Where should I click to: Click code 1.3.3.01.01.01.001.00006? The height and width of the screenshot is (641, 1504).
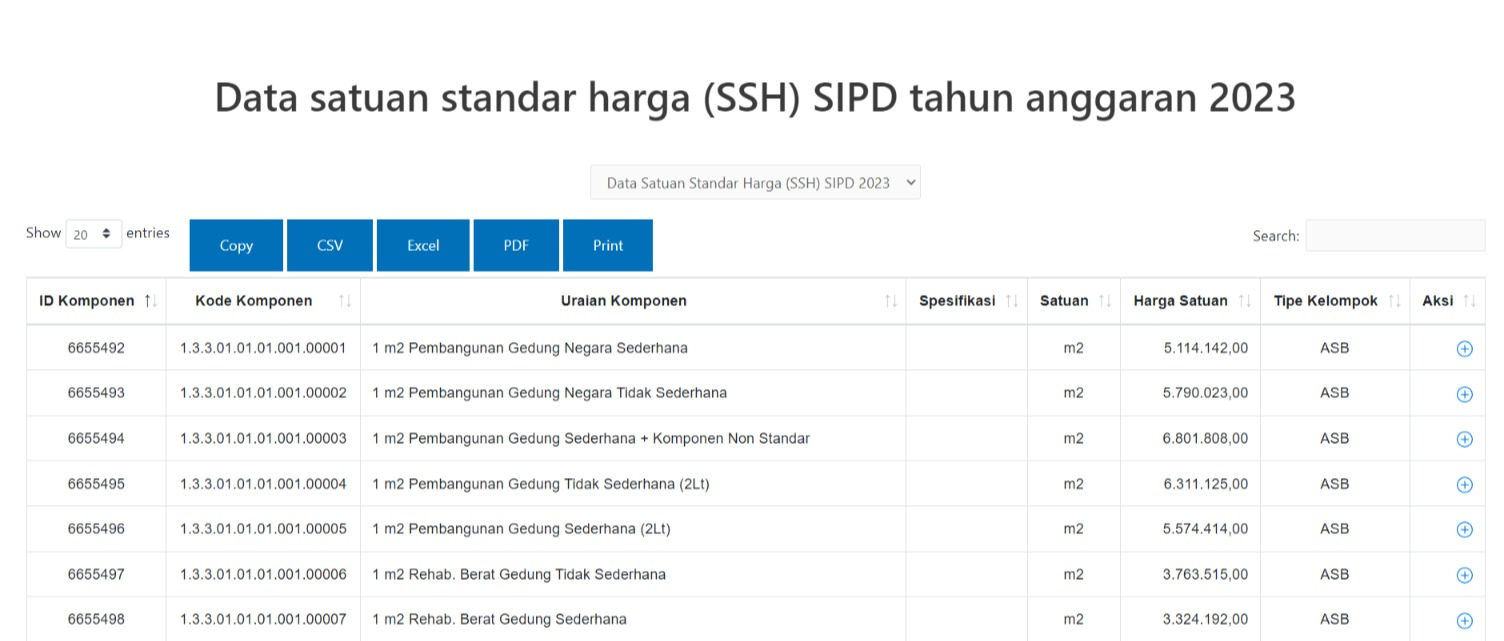pos(263,574)
